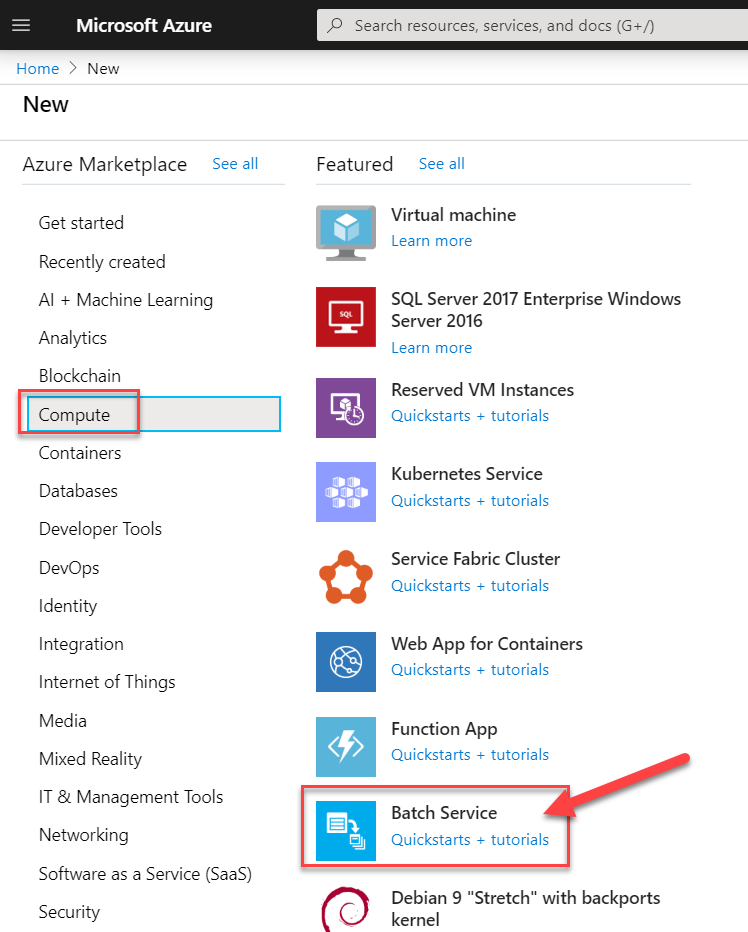The width and height of the screenshot is (748, 932).
Task: Open Quickstarts + tutorials for Web App for Containers
Action: click(470, 669)
